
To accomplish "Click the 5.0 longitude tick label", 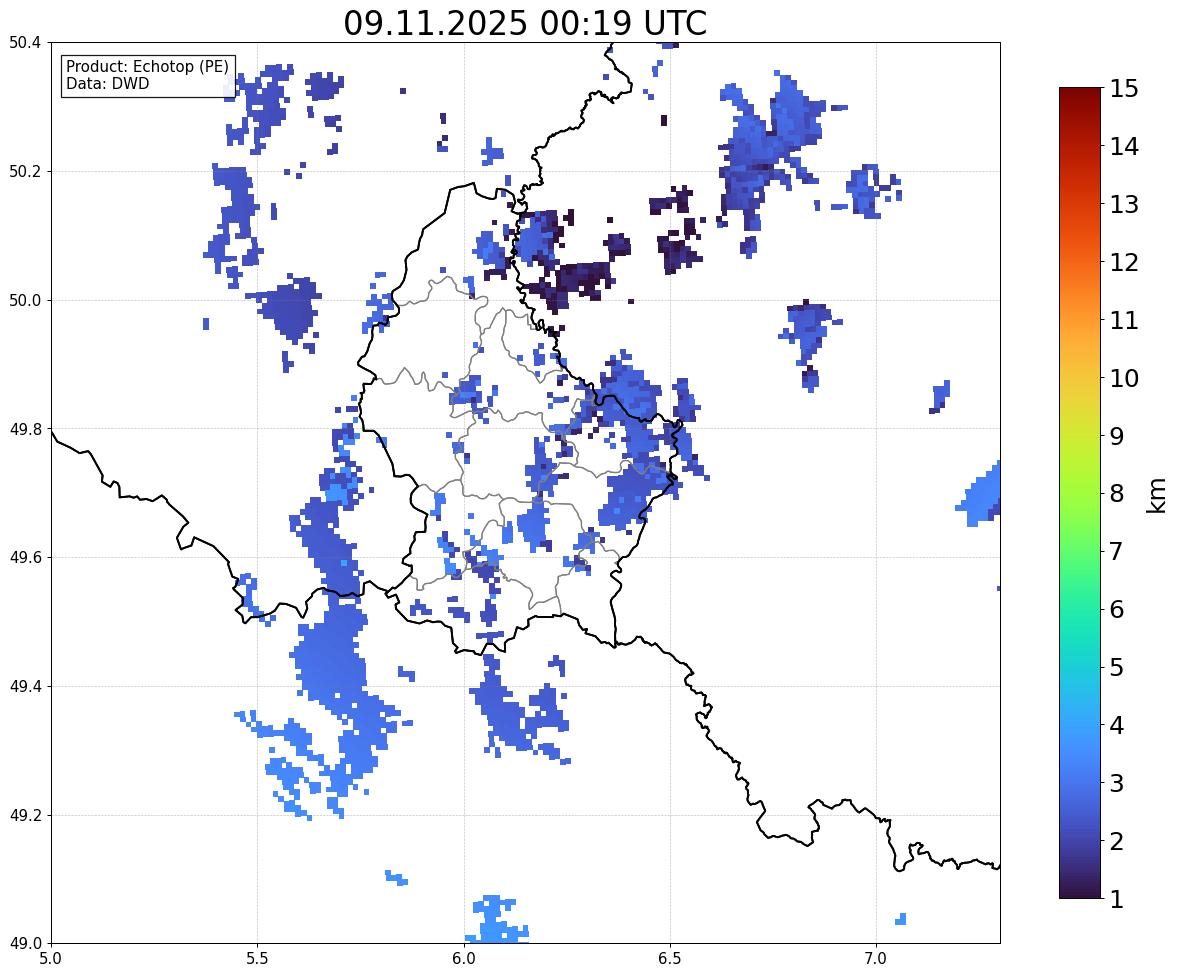I will [51, 959].
